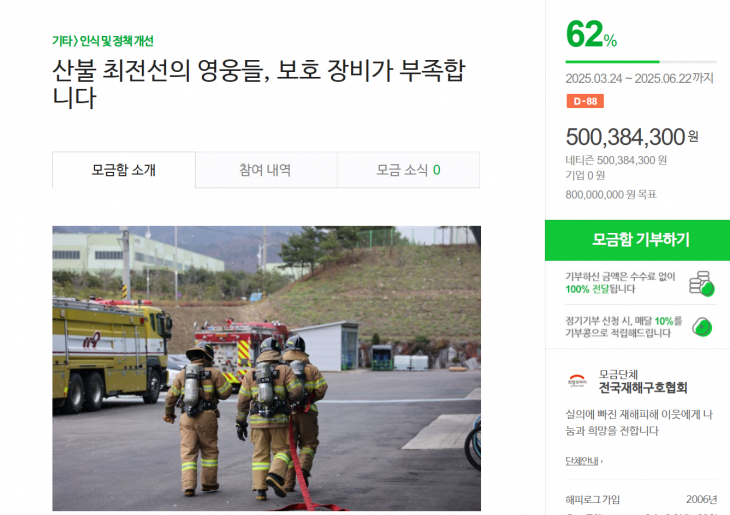
Task: Click the 기타 category breadcrumb
Action: click(x=62, y=41)
